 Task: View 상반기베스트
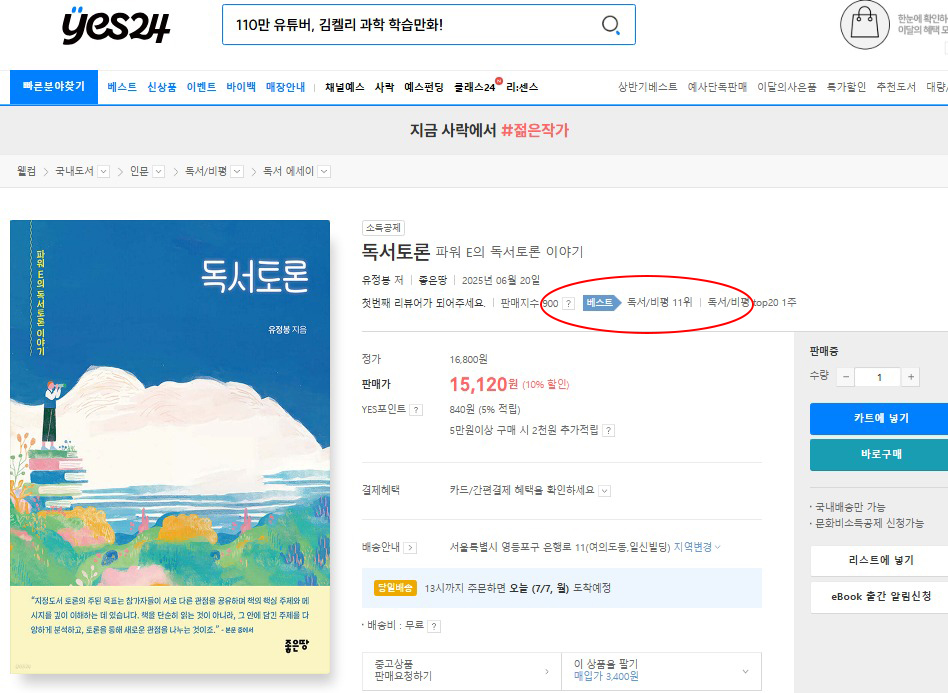(x=648, y=87)
